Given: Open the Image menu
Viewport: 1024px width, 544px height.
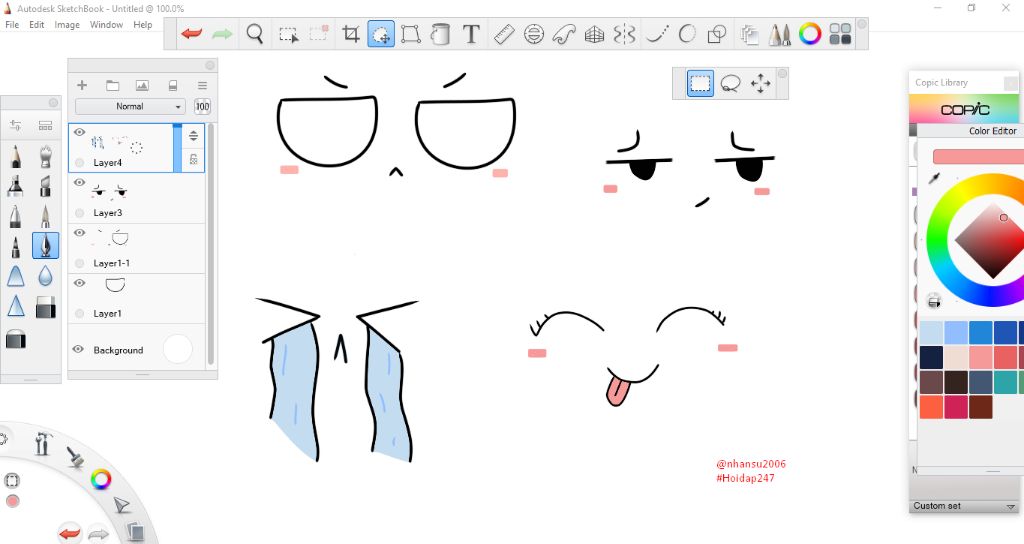Looking at the screenshot, I should pos(67,25).
